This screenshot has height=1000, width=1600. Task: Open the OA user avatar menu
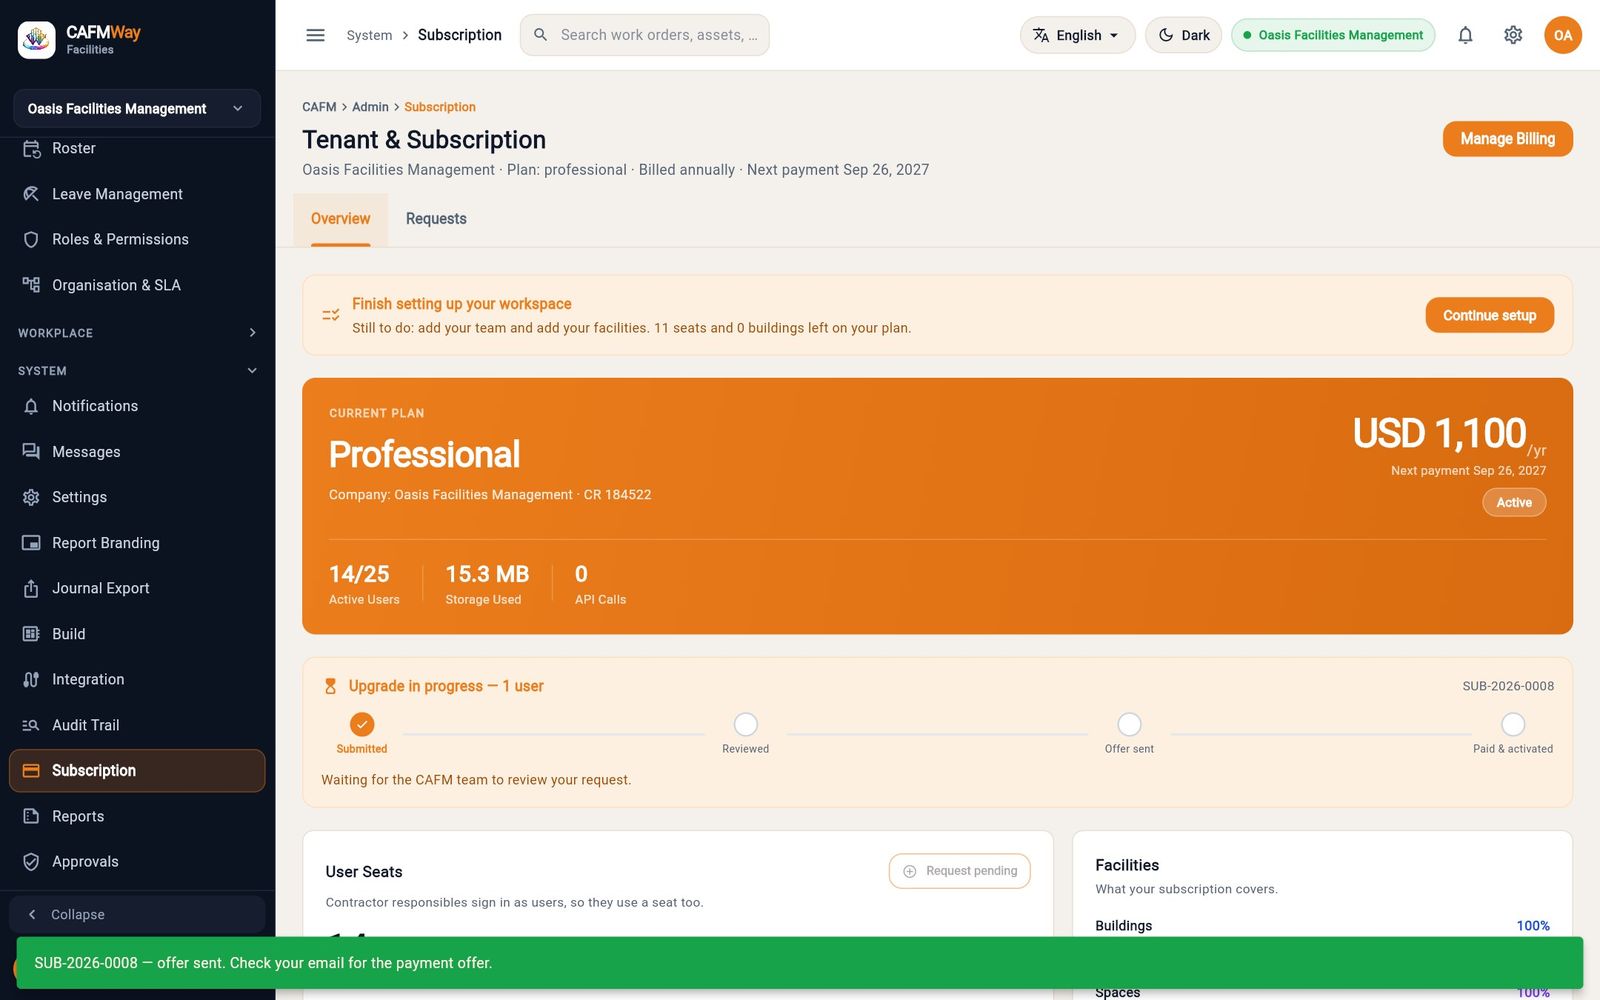tap(1563, 35)
